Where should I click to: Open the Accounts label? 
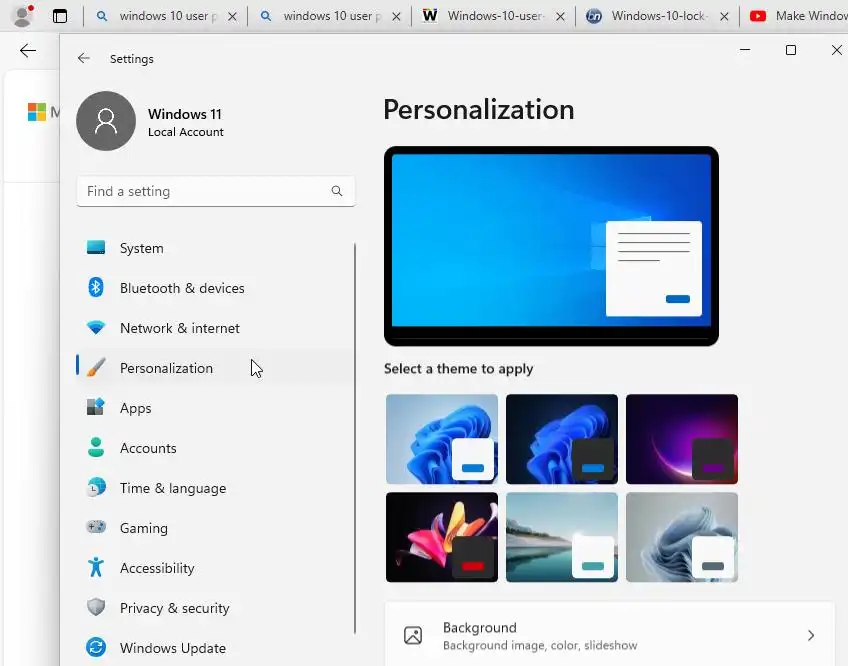[x=148, y=449]
